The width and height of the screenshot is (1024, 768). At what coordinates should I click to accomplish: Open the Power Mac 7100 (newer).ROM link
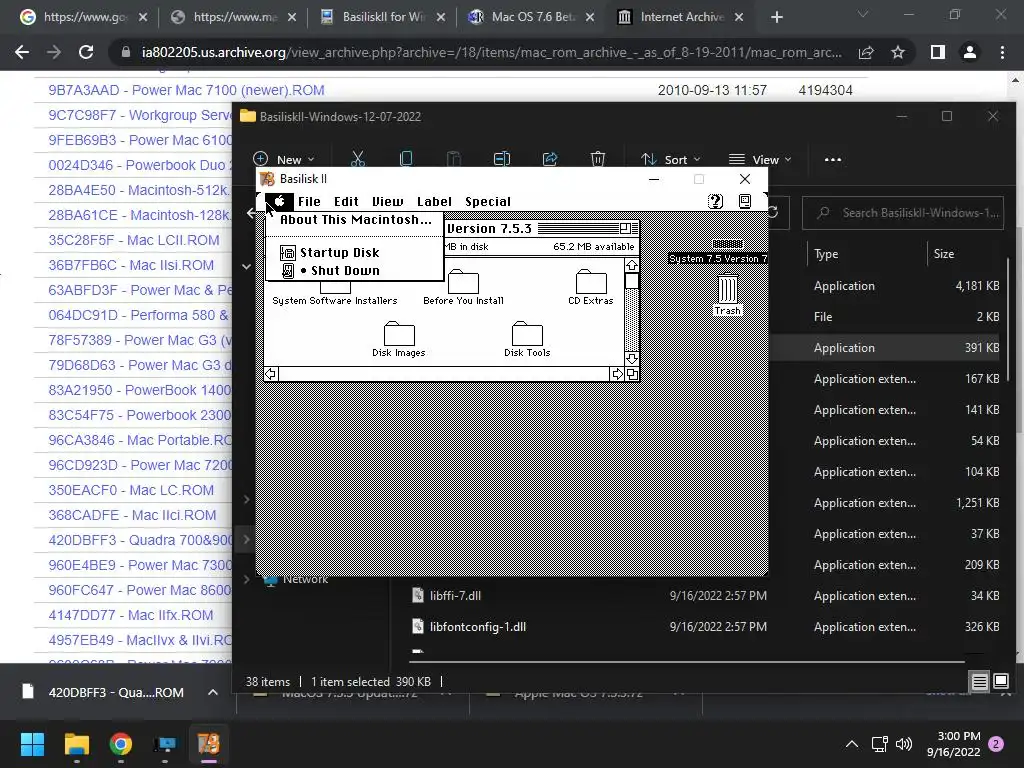186,90
